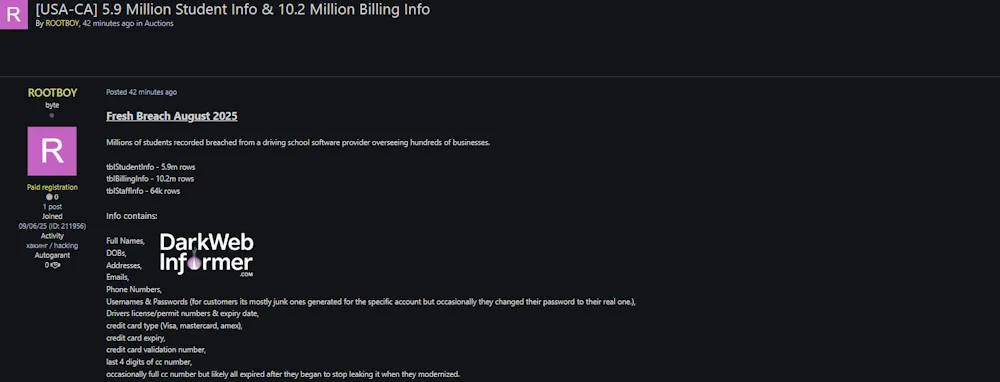Click the joined date with ID 211956
The image size is (1000, 382).
tap(52, 226)
